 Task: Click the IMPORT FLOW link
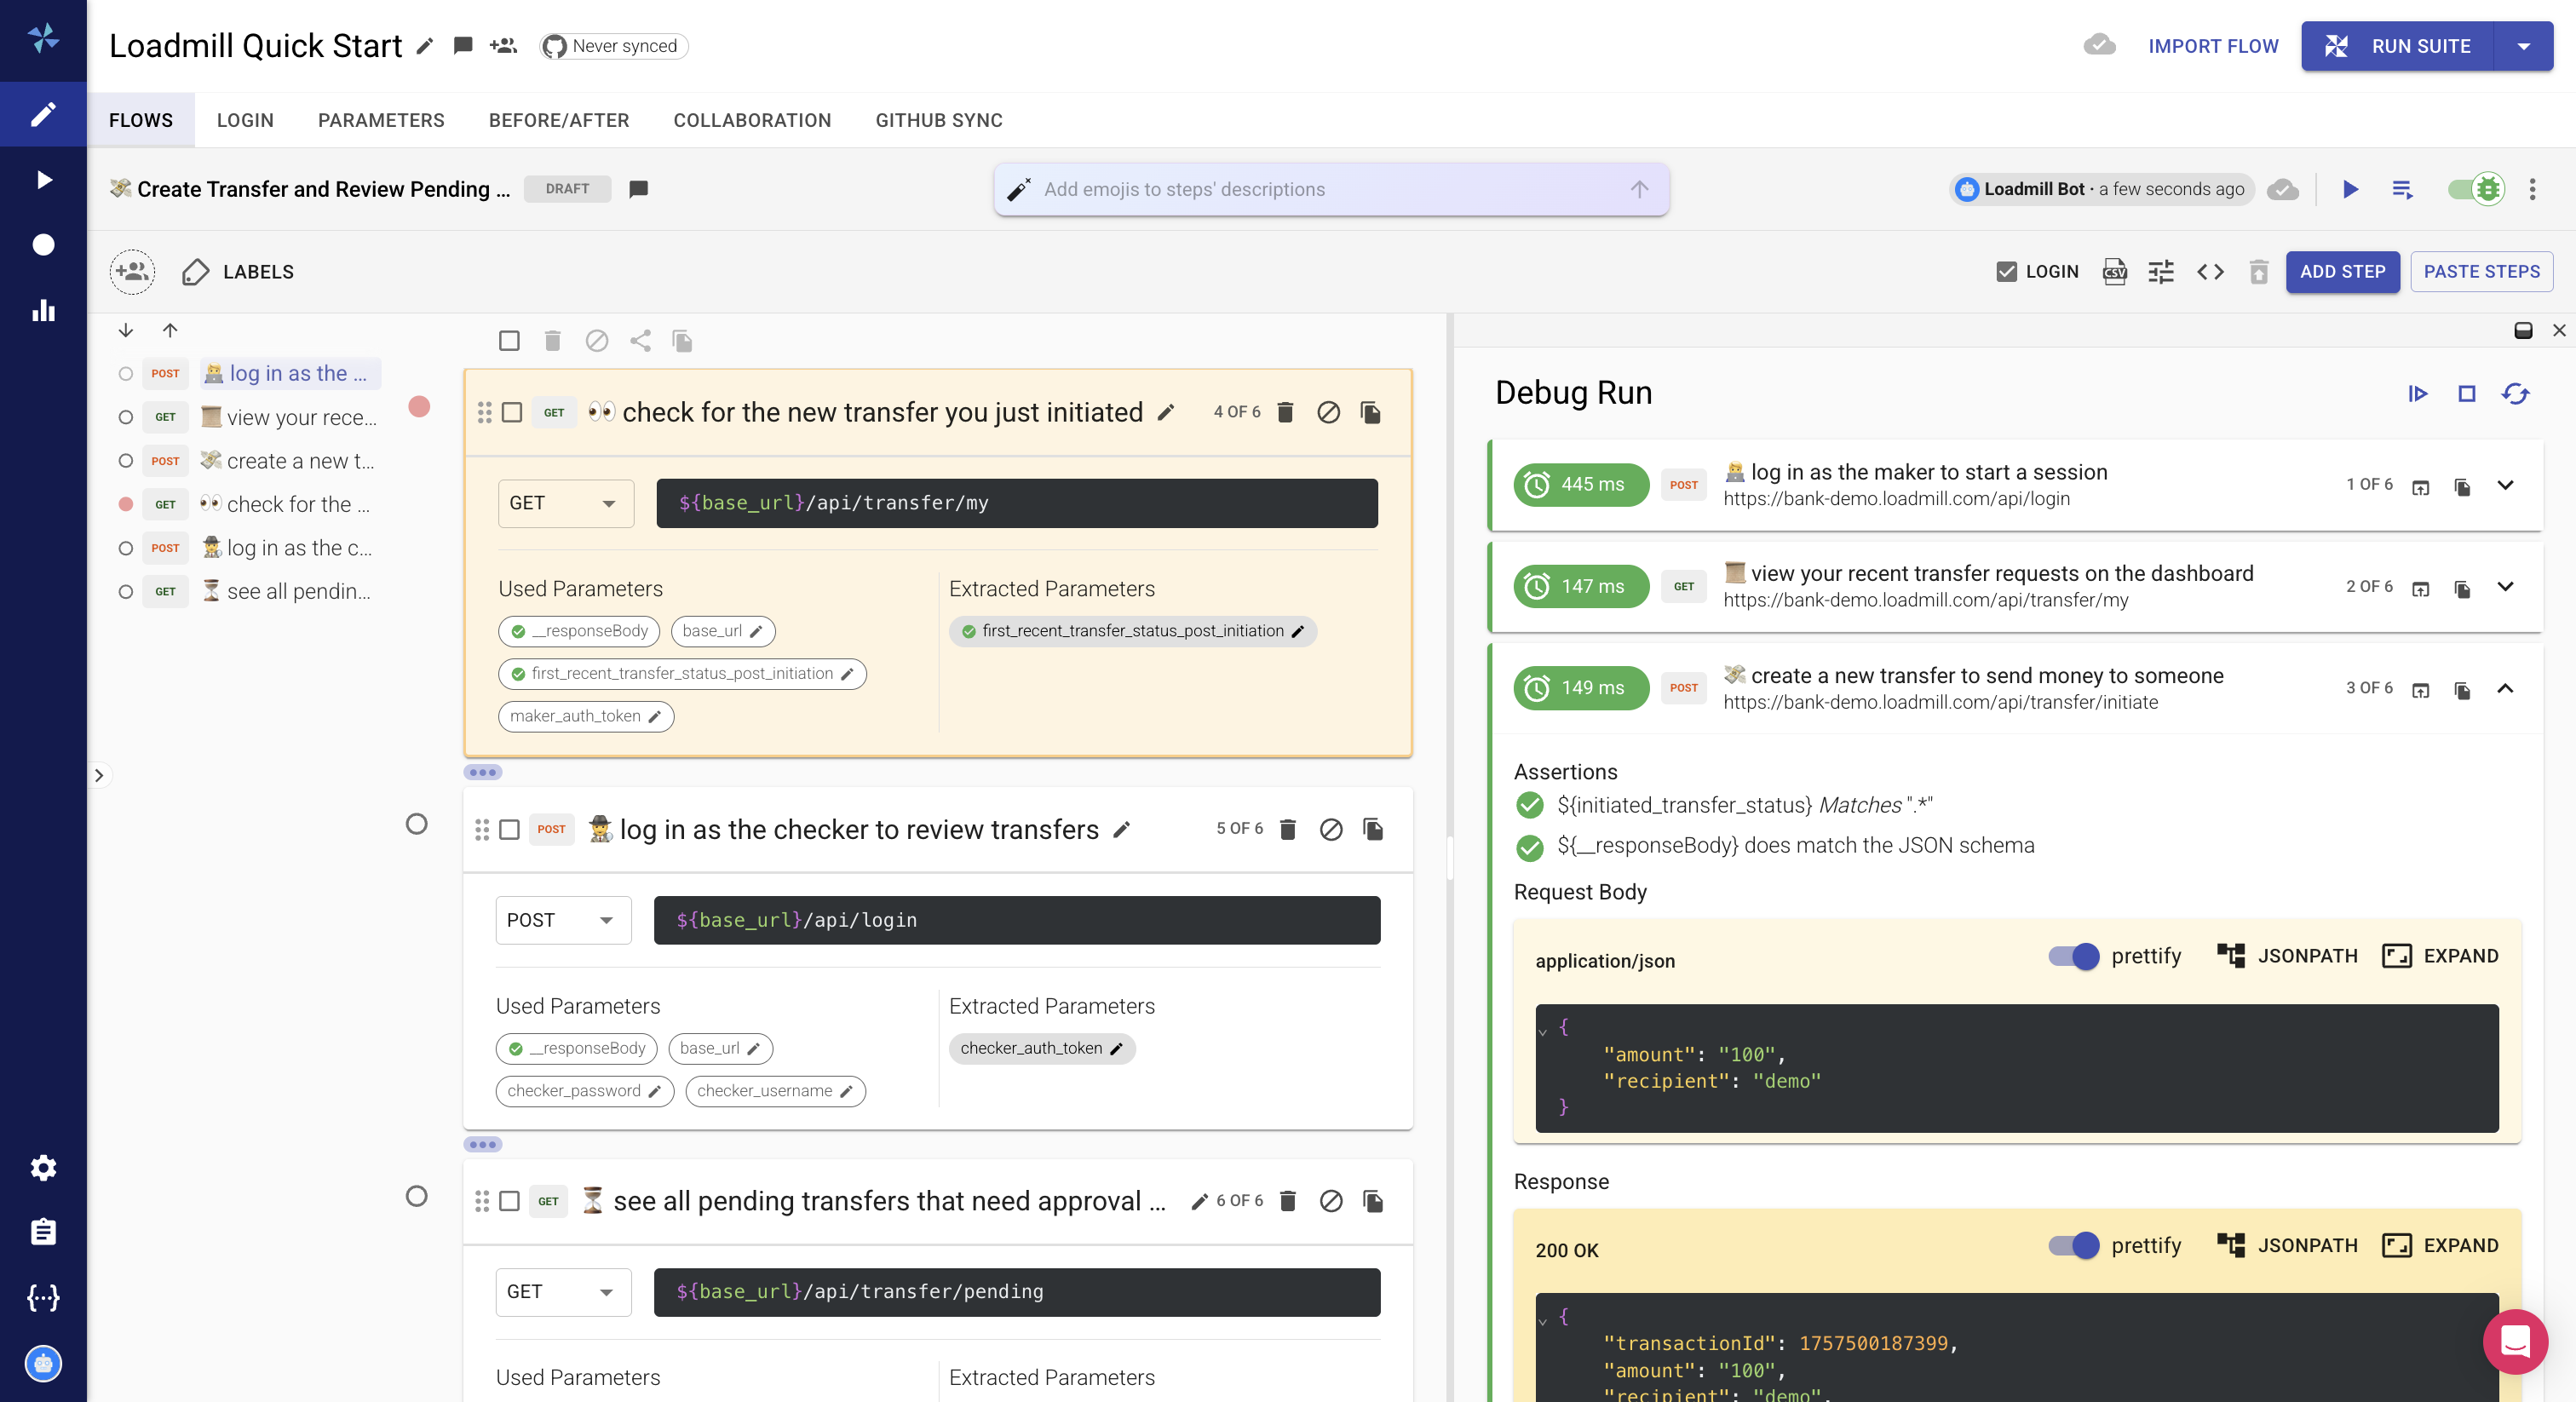click(2213, 46)
